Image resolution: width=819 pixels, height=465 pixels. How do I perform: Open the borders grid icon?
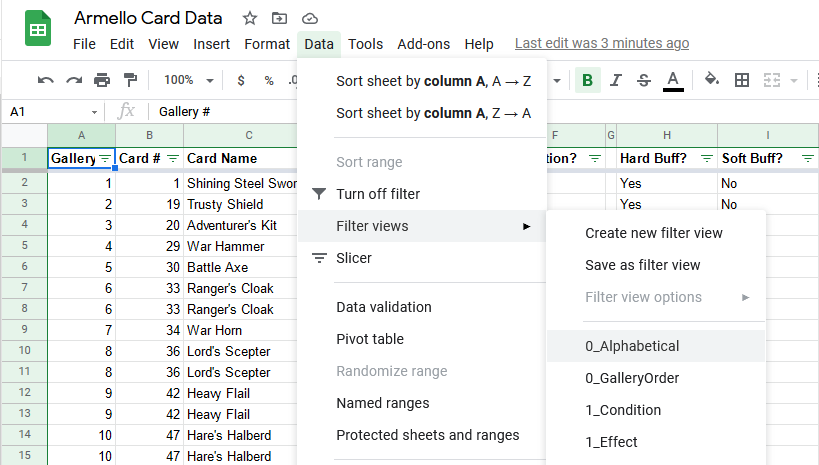click(x=742, y=80)
